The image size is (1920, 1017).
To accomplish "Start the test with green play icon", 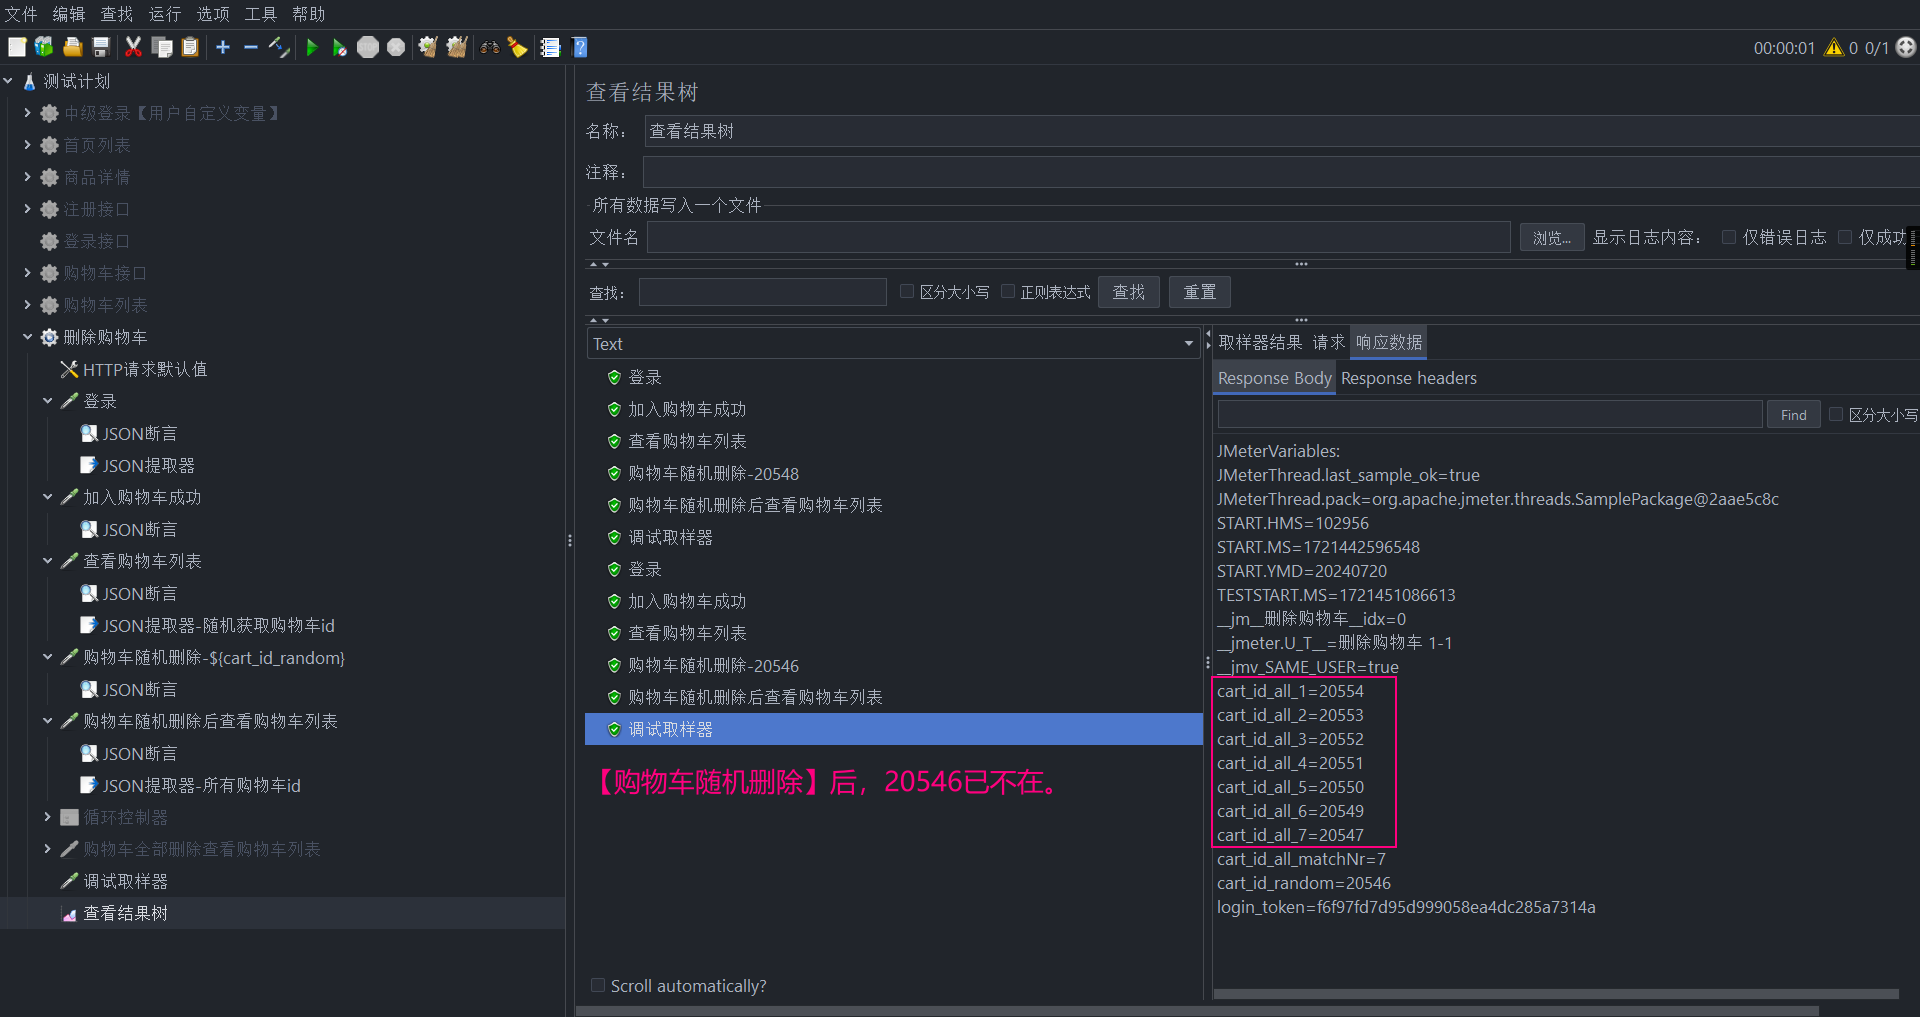I will point(312,47).
